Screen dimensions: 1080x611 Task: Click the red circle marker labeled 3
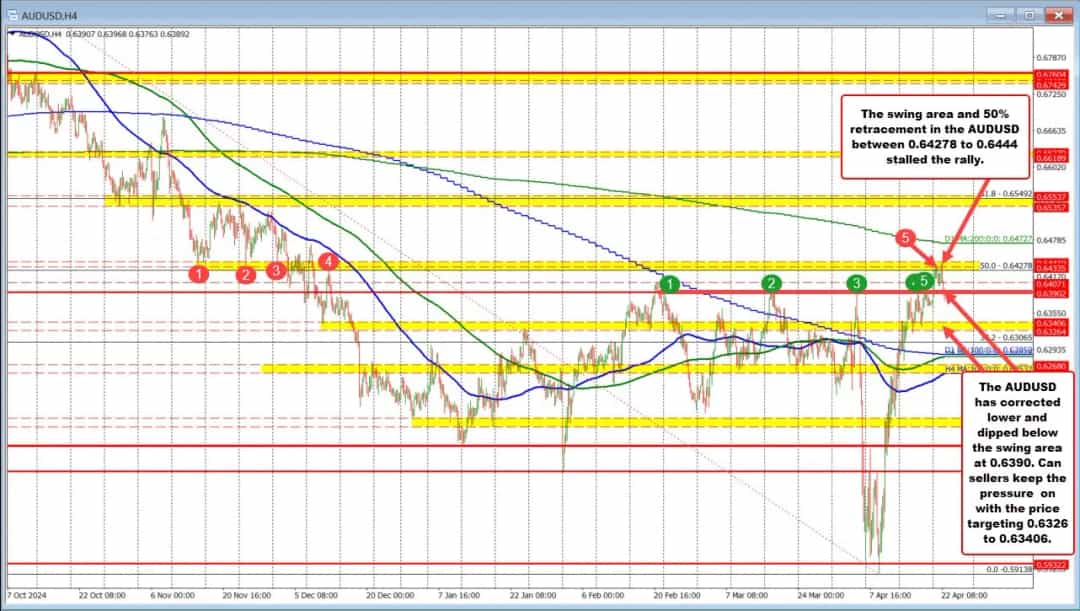pos(276,269)
